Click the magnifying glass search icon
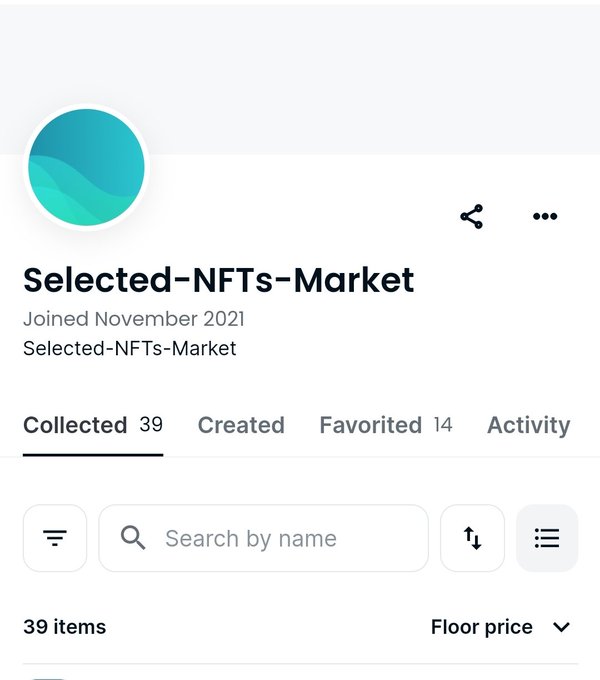This screenshot has height=680, width=600. 133,538
